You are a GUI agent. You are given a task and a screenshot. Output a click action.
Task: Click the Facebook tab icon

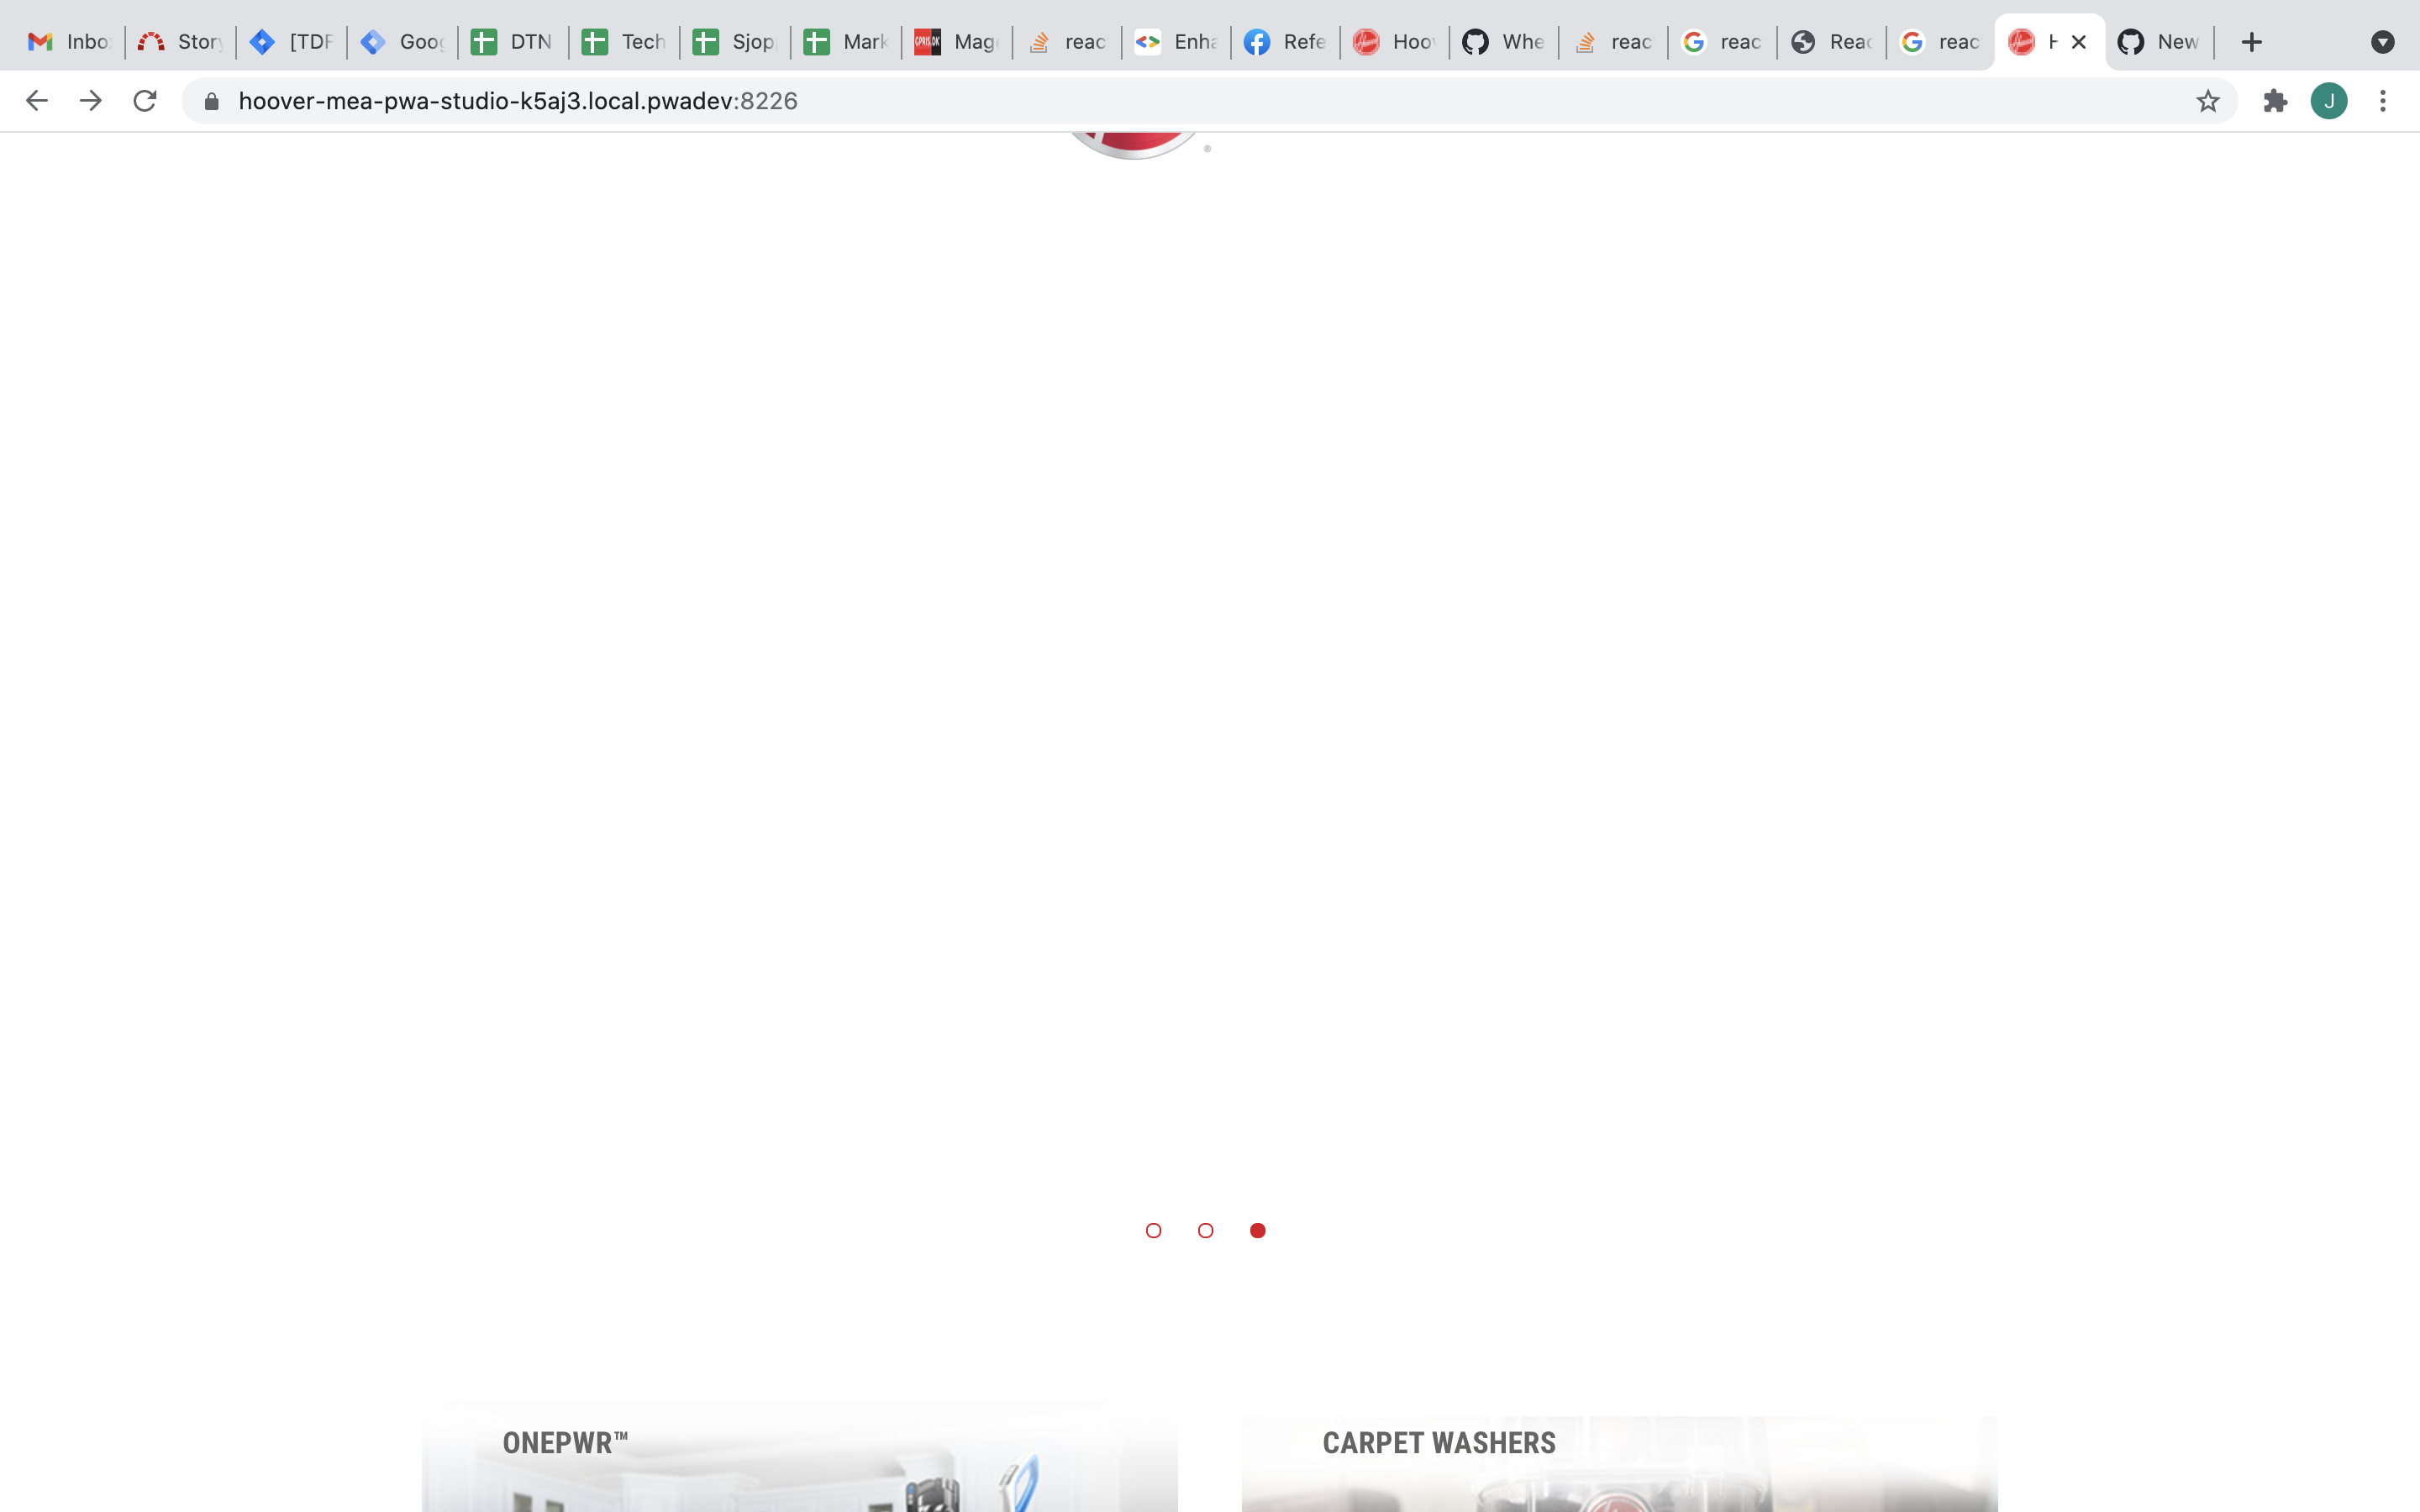coord(1256,42)
